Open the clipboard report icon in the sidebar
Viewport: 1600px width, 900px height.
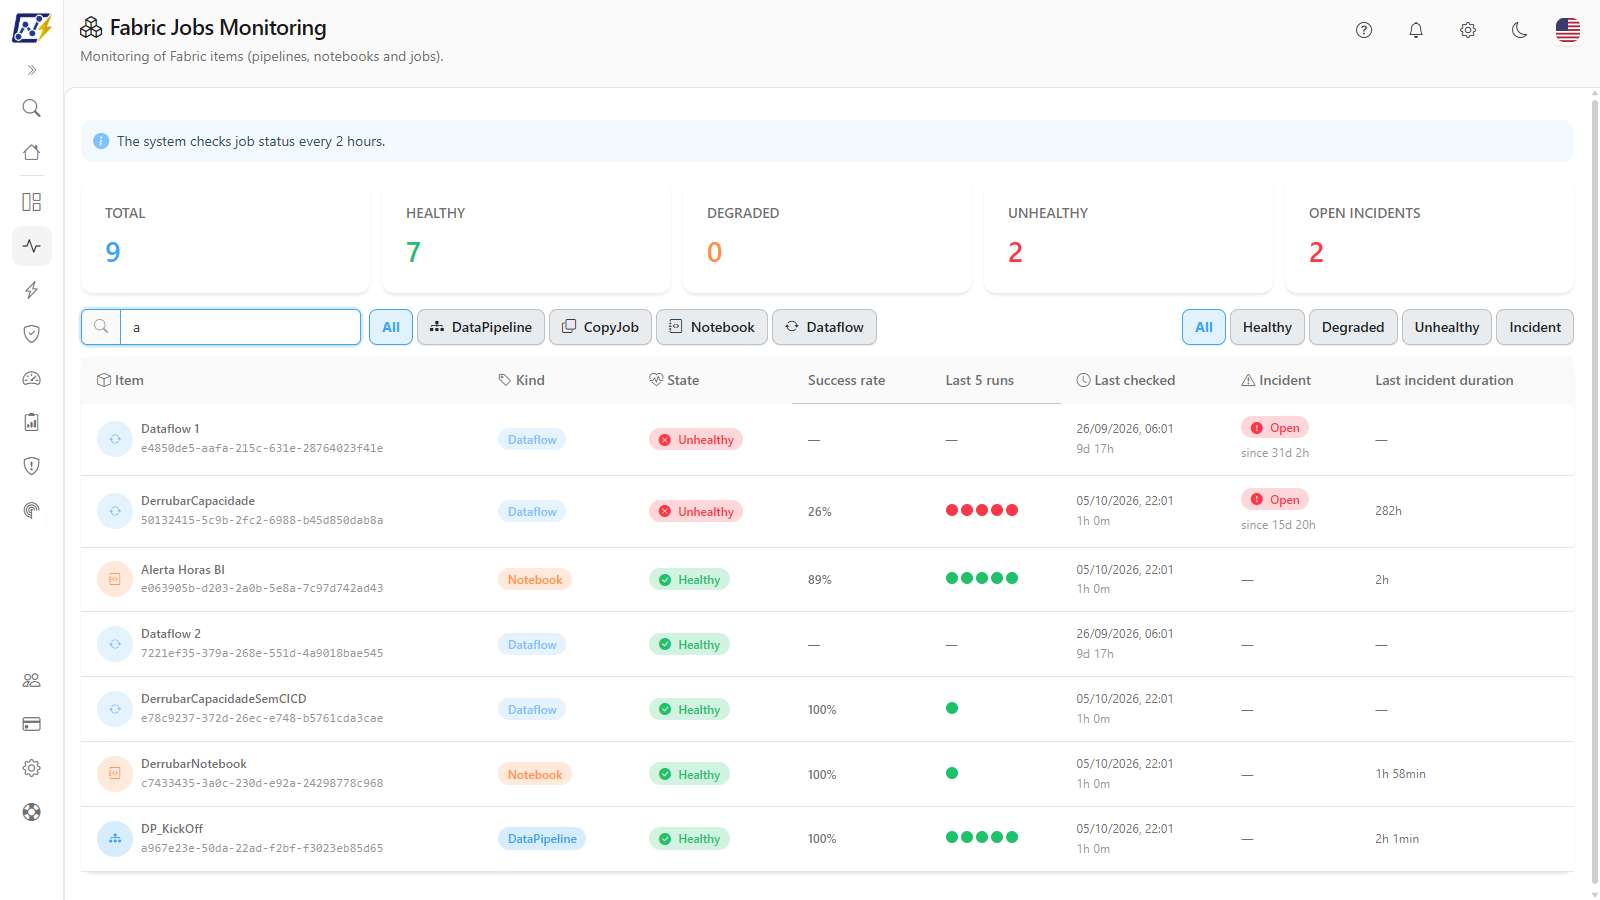[32, 422]
